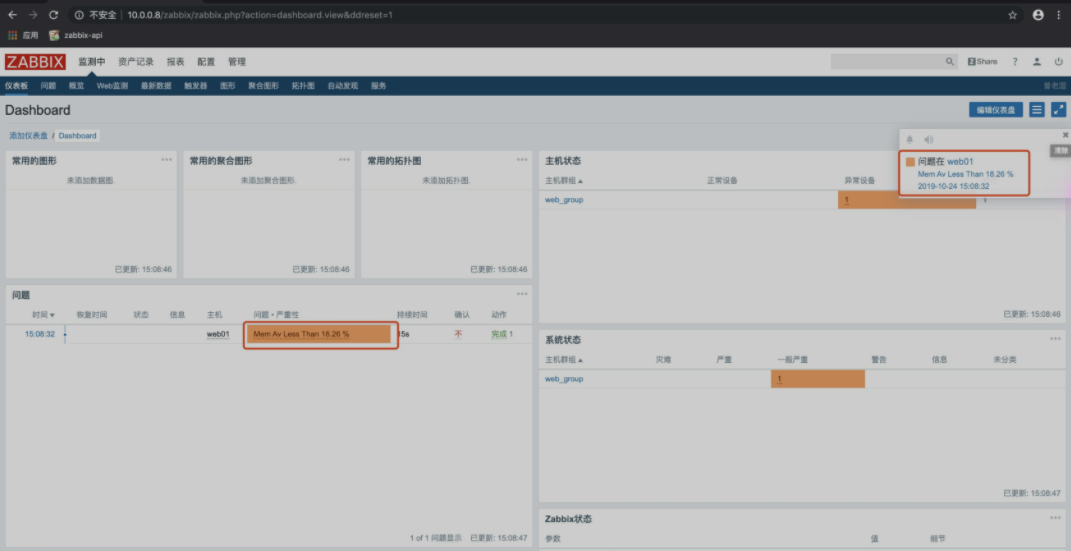Image resolution: width=1071 pixels, height=551 pixels.
Task: Close the problem notification popup
Action: [1065, 135]
